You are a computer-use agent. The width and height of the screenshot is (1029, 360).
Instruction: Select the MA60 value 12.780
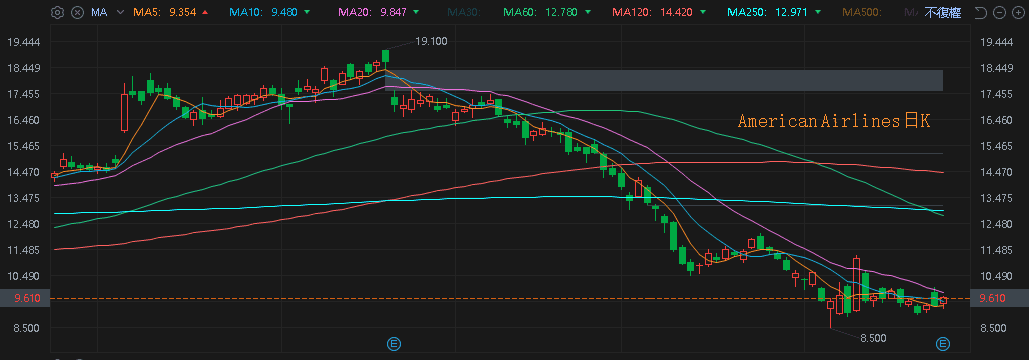pos(562,12)
